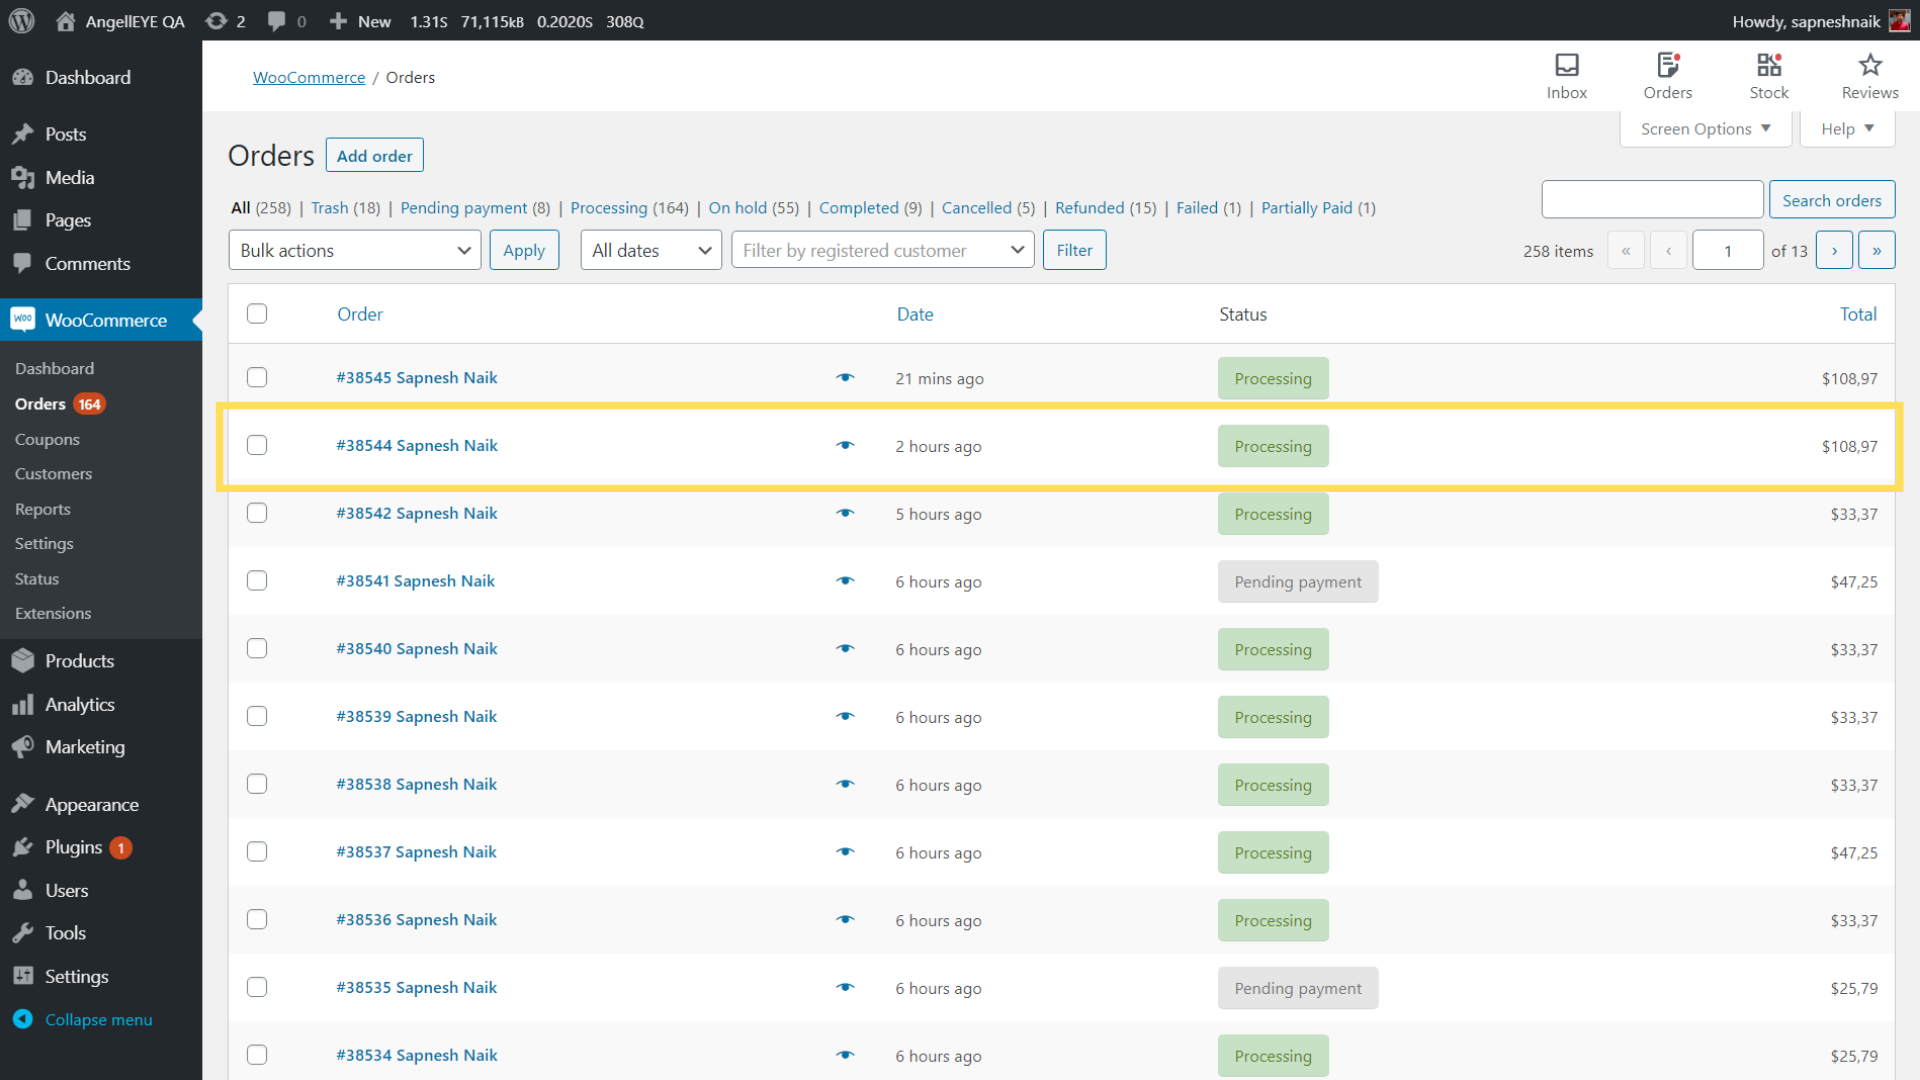Click the Add order button
This screenshot has height=1080, width=1920.
pos(374,155)
